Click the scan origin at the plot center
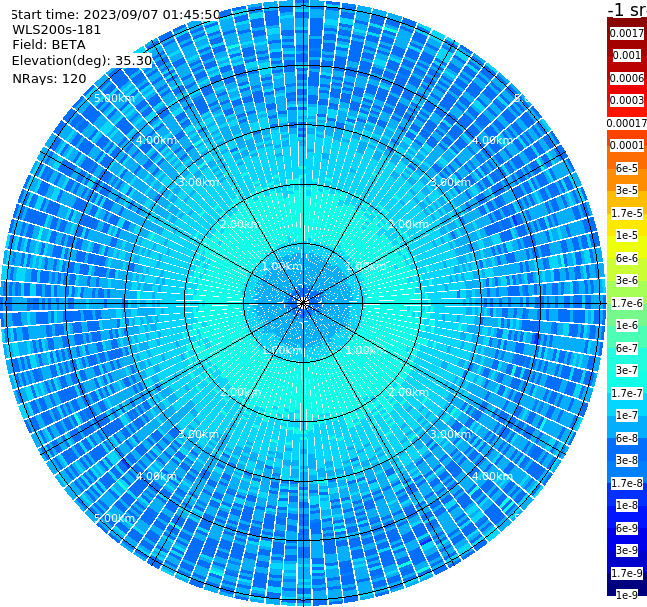647x607 pixels. 303,303
